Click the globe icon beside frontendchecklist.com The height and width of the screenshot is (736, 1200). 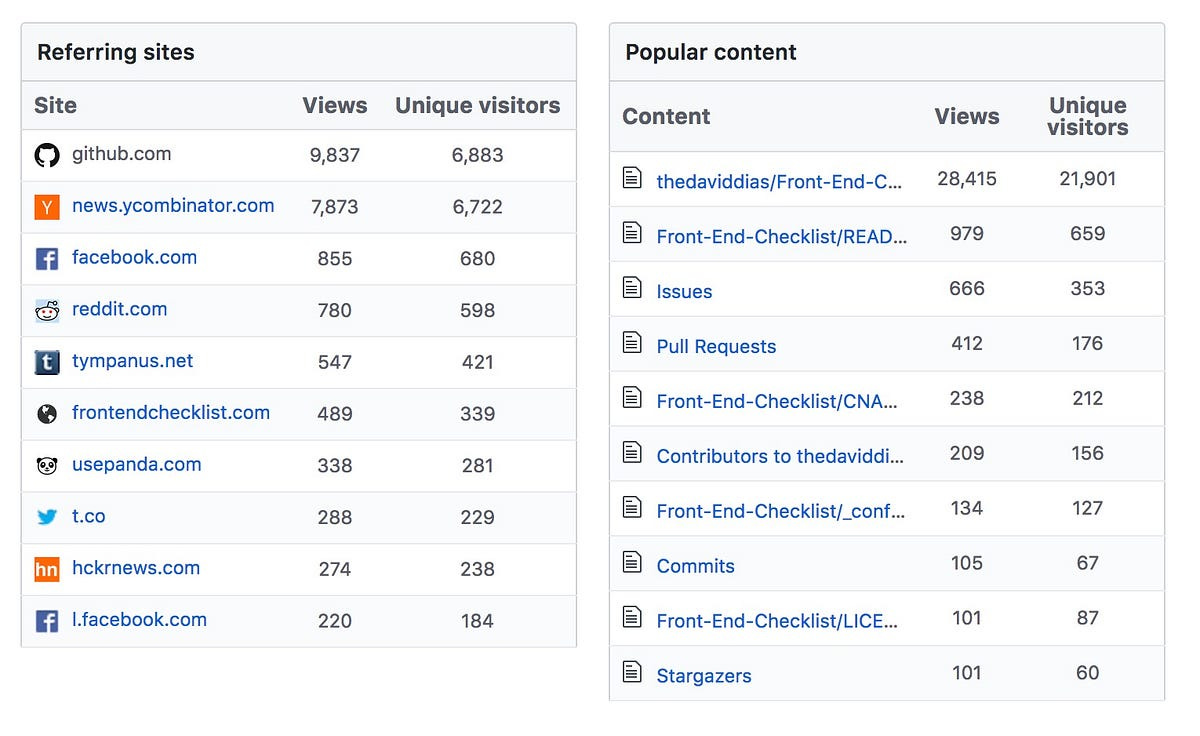click(47, 414)
